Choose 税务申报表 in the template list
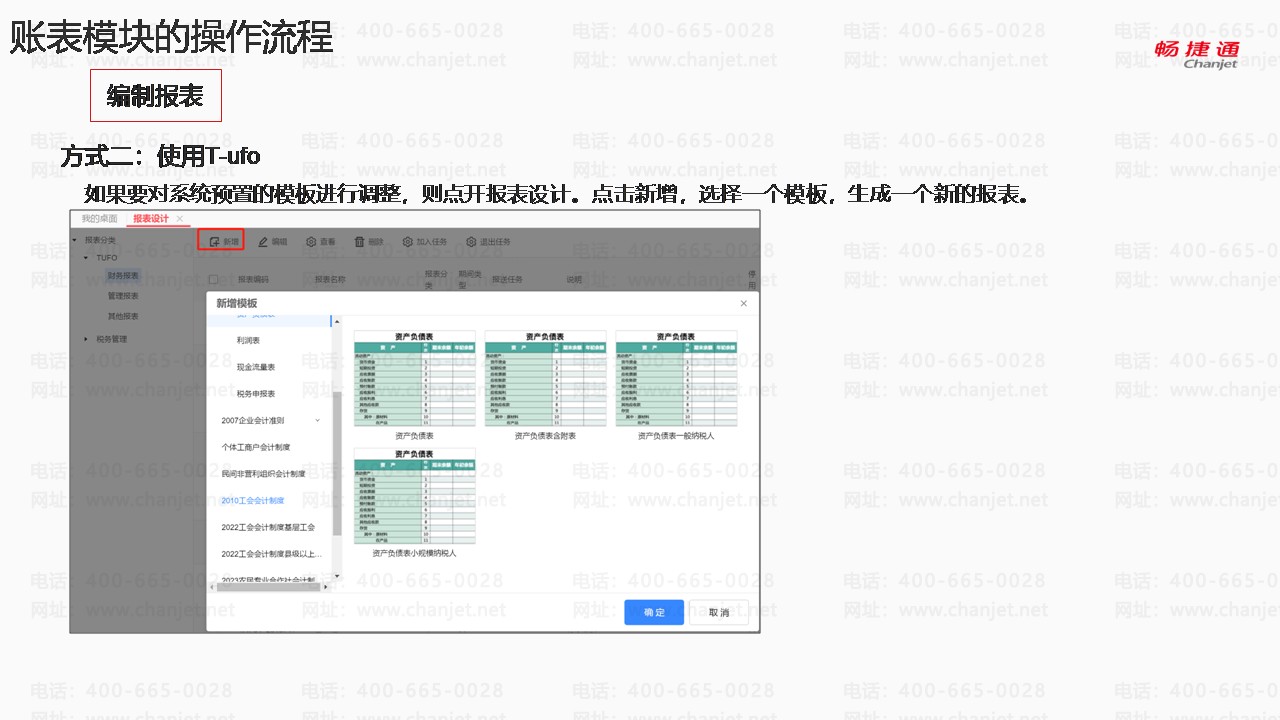 [x=256, y=394]
